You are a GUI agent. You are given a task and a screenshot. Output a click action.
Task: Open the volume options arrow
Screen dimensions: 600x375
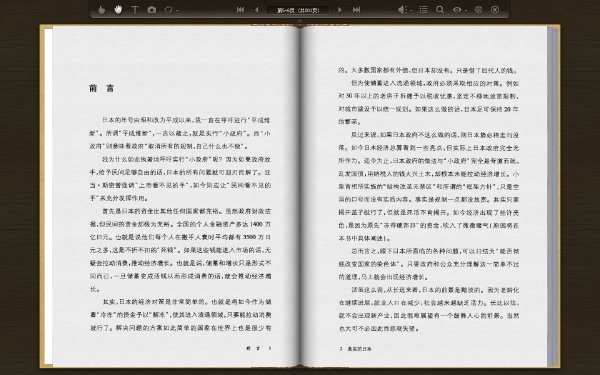[x=411, y=10]
